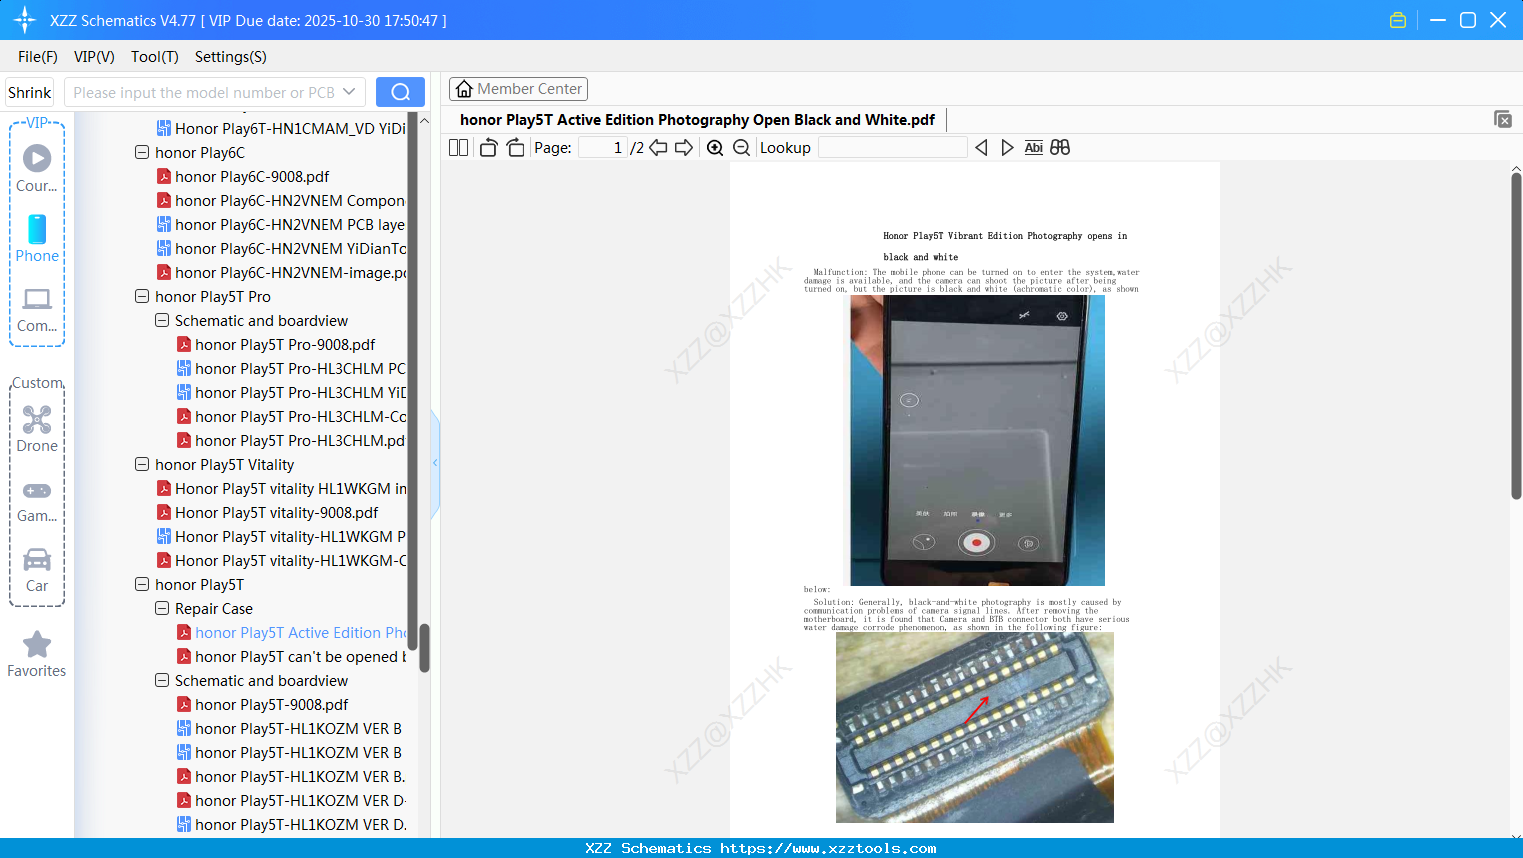The image size is (1523, 858).
Task: Collapse the honor Play5T Pro folder
Action: tap(142, 296)
